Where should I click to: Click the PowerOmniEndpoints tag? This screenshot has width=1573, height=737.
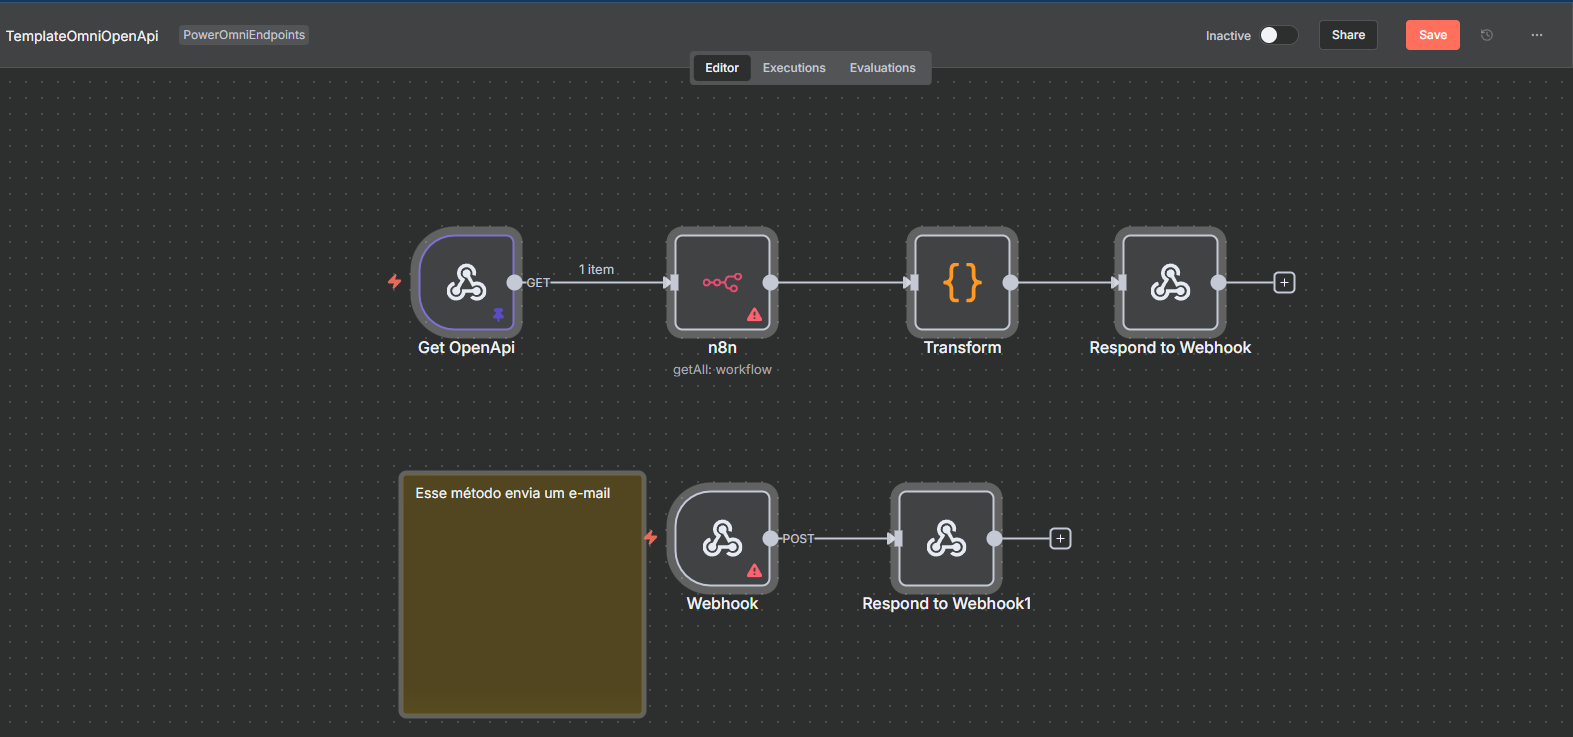(x=244, y=35)
